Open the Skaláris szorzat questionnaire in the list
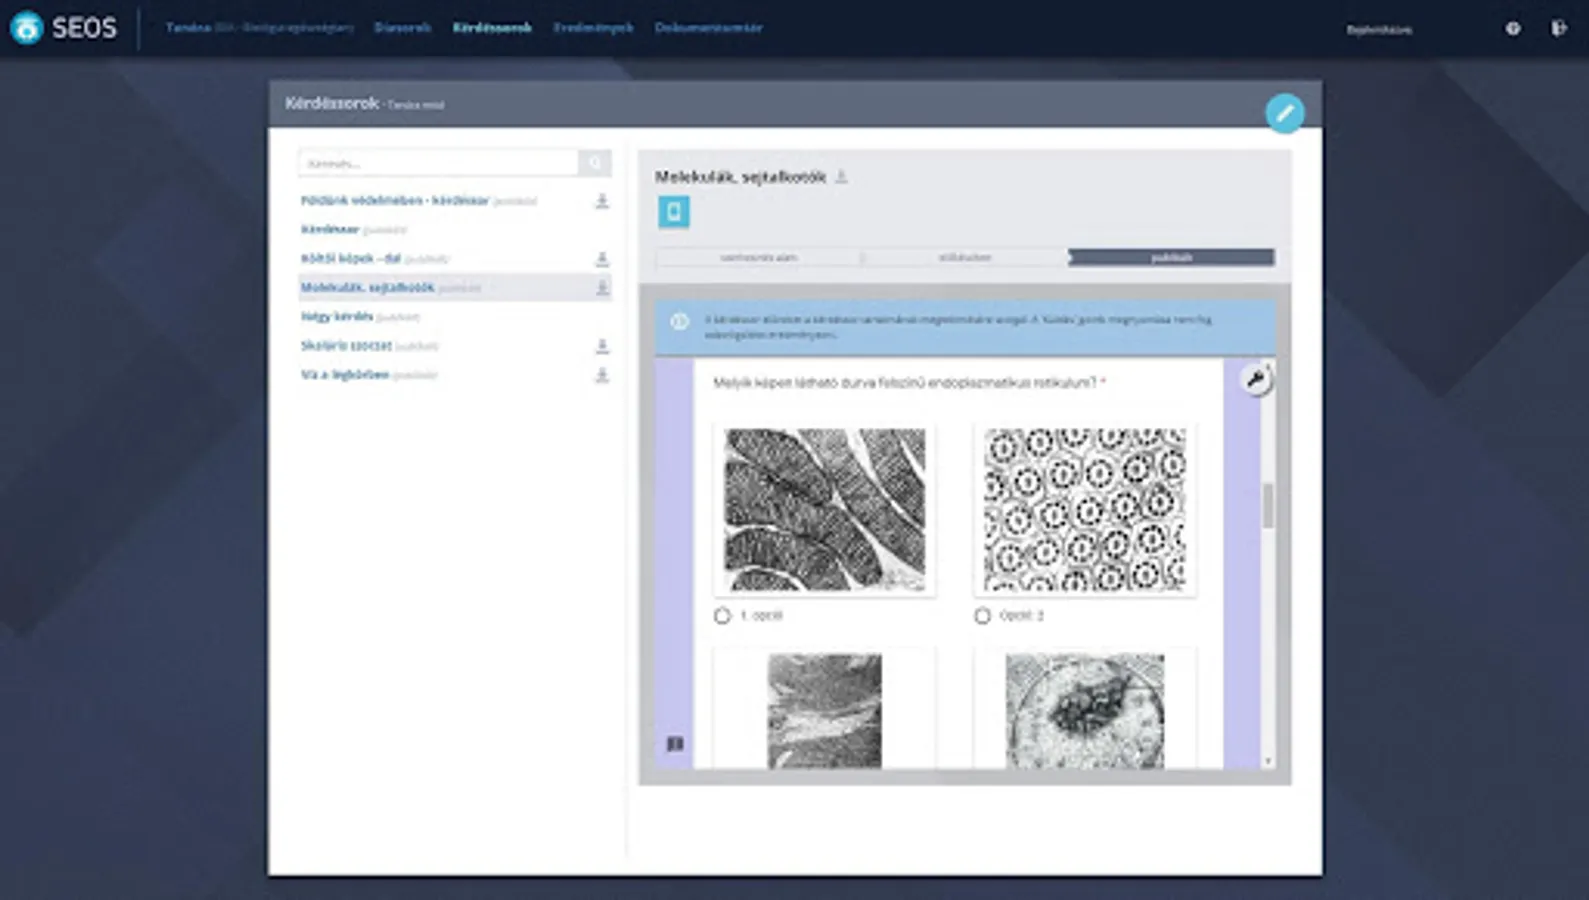This screenshot has height=900, width=1589. (x=346, y=346)
